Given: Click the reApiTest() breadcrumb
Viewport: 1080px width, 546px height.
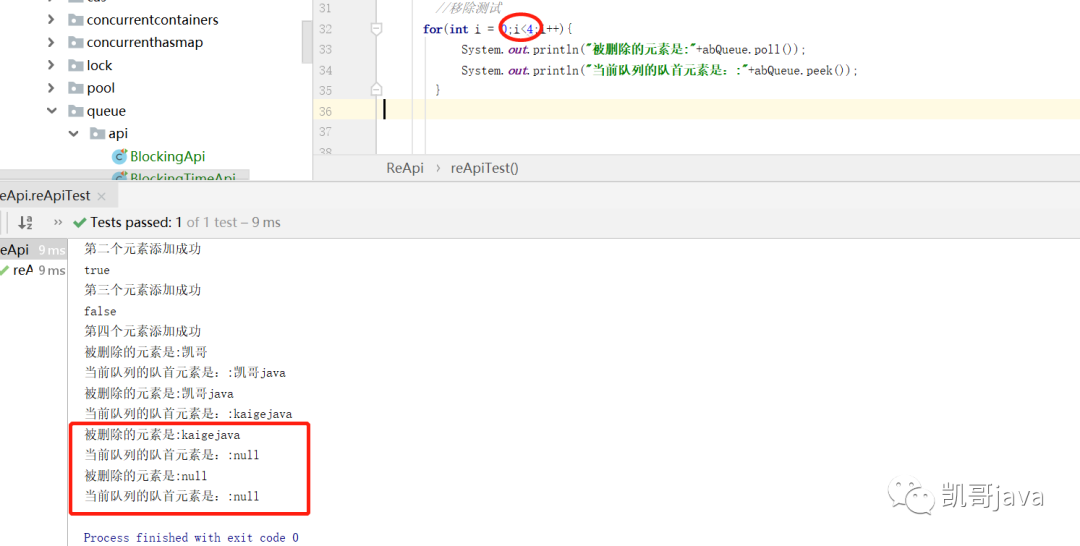Looking at the screenshot, I should pyautogui.click(x=485, y=168).
